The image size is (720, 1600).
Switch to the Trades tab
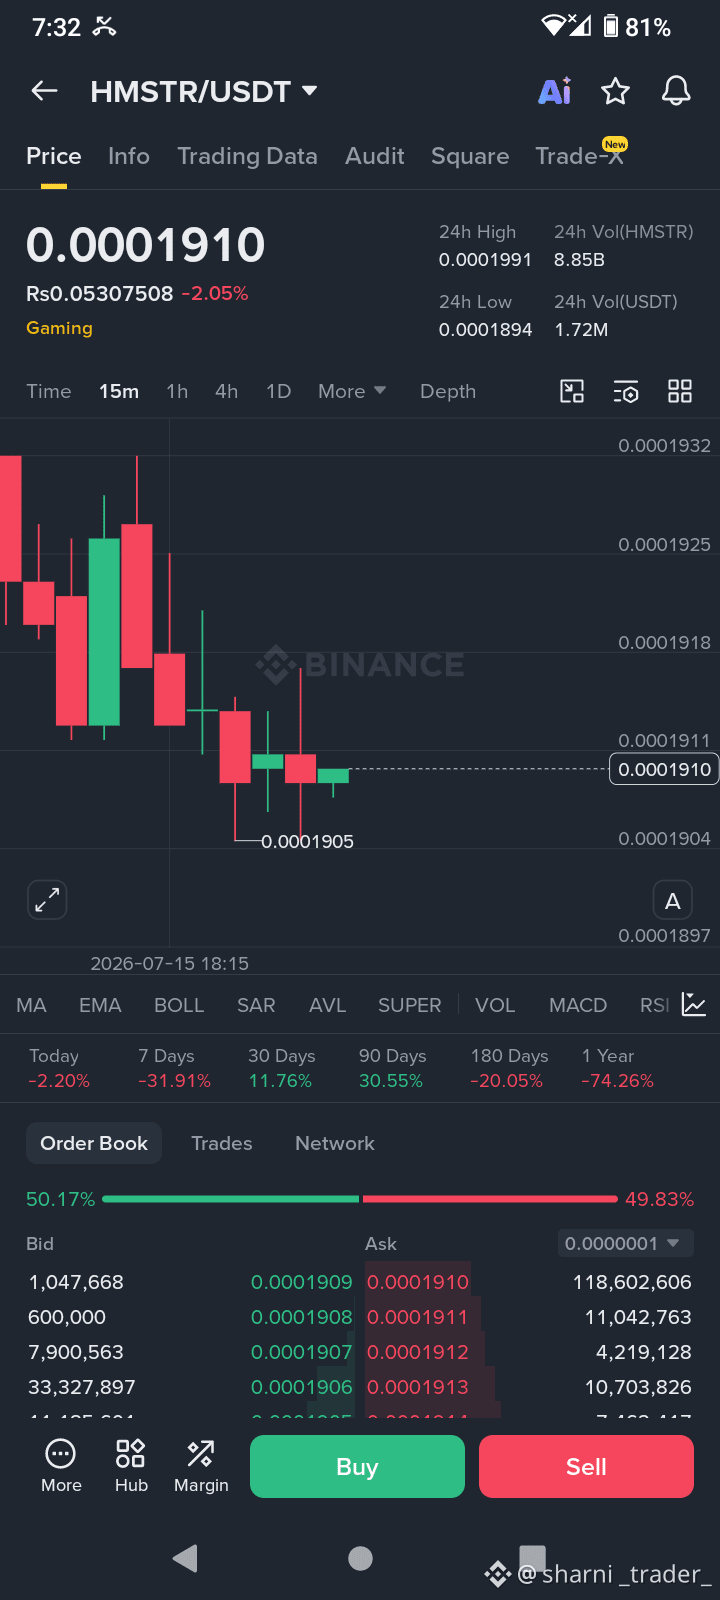[x=222, y=1143]
